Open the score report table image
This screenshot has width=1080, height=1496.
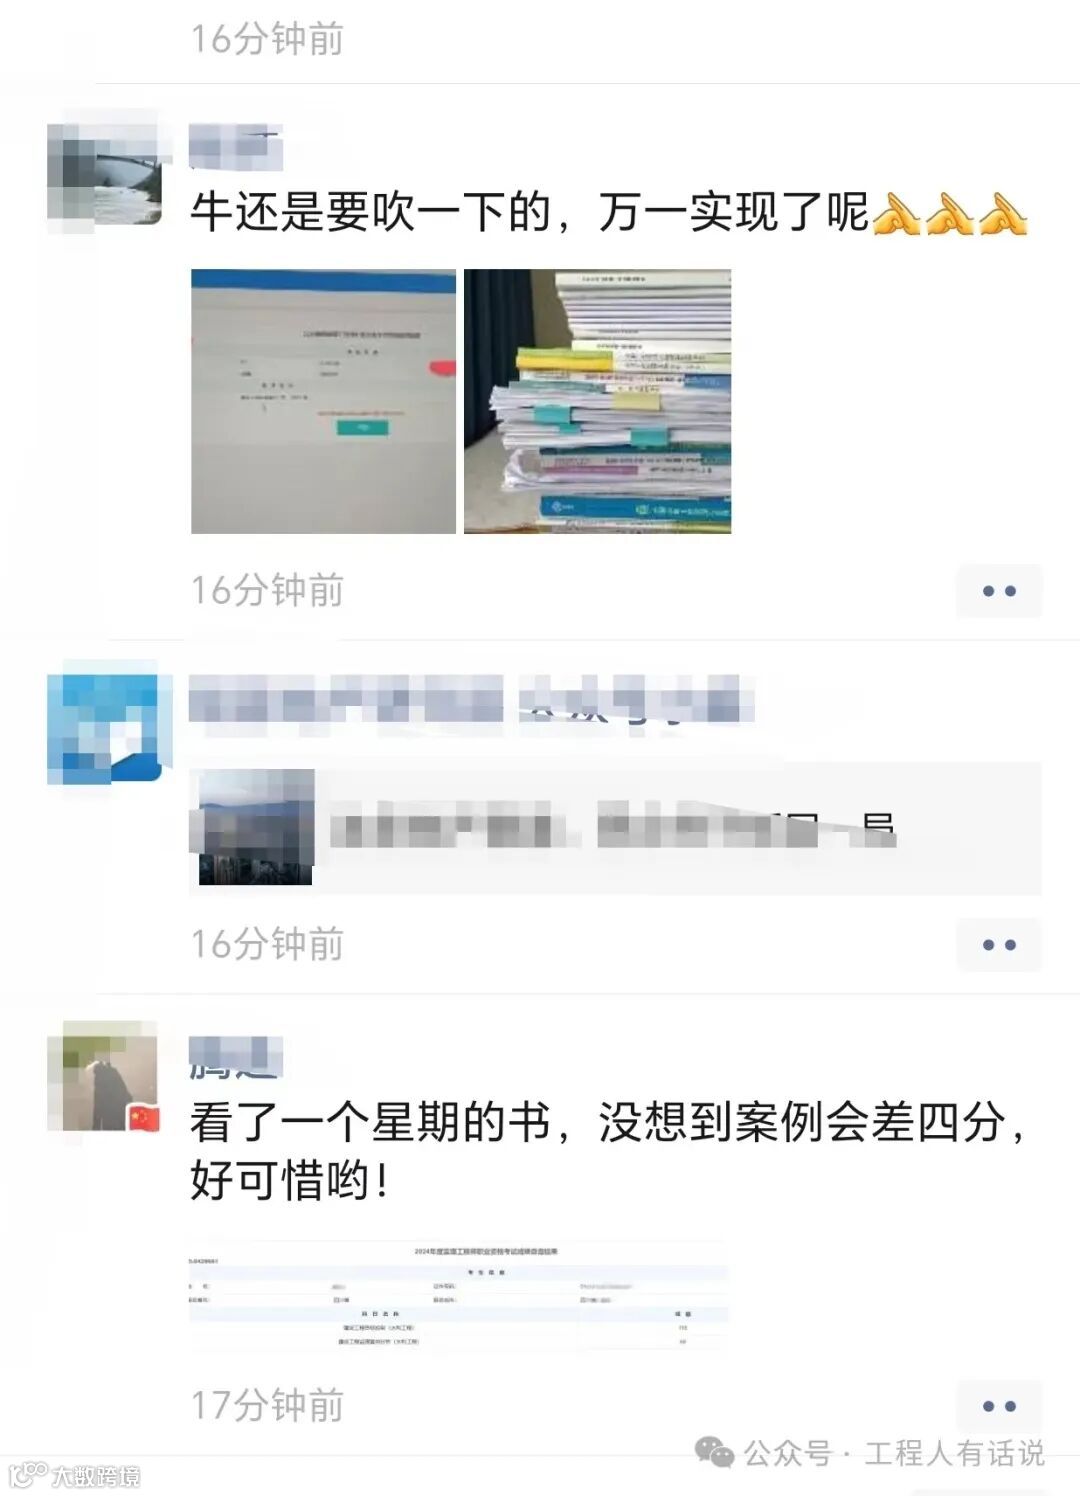point(458,1296)
